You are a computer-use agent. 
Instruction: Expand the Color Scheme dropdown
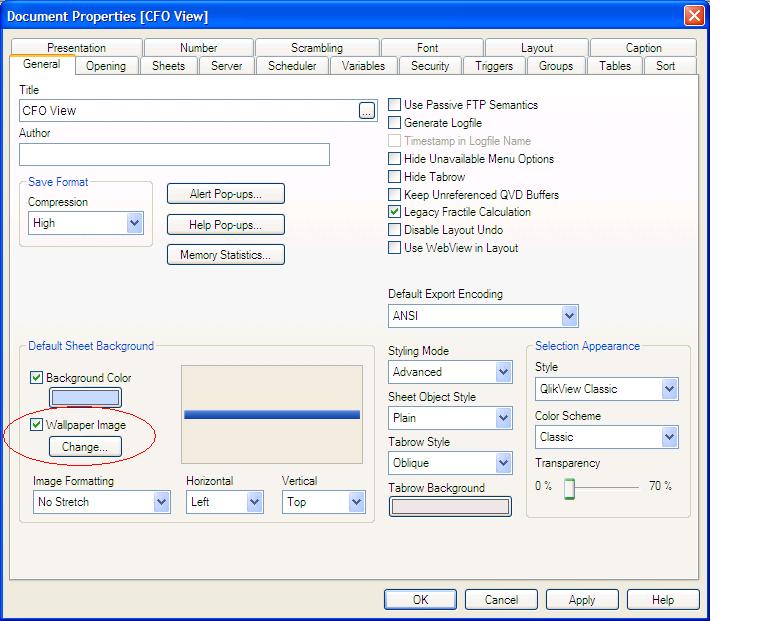(669, 437)
